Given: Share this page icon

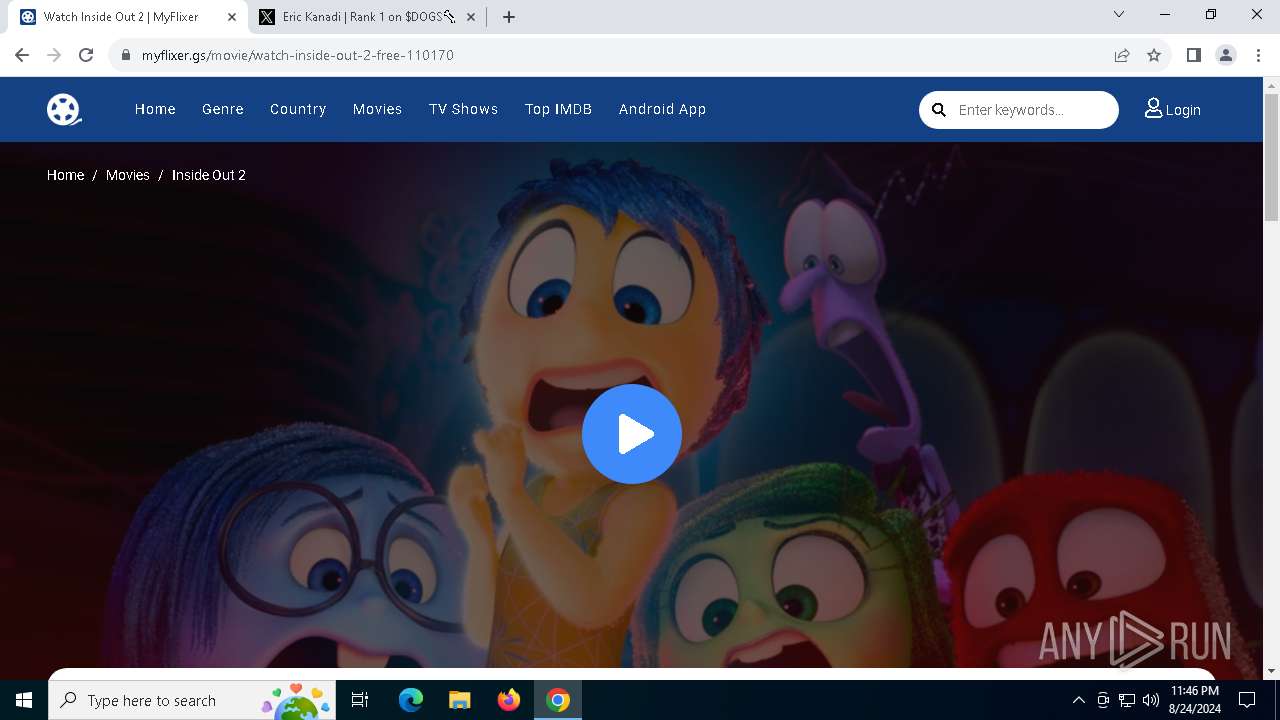Looking at the screenshot, I should (x=1122, y=55).
